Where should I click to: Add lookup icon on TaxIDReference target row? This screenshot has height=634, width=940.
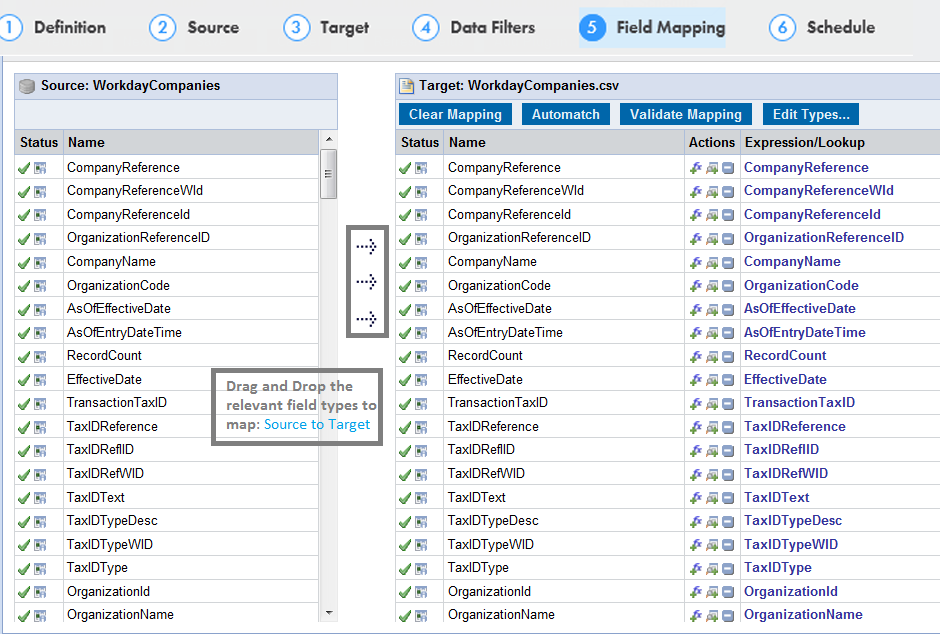tap(712, 428)
